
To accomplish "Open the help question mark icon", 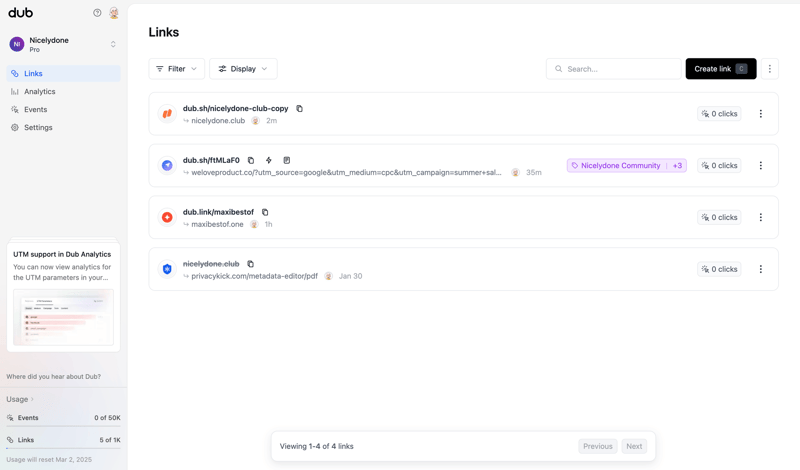I will [97, 13].
